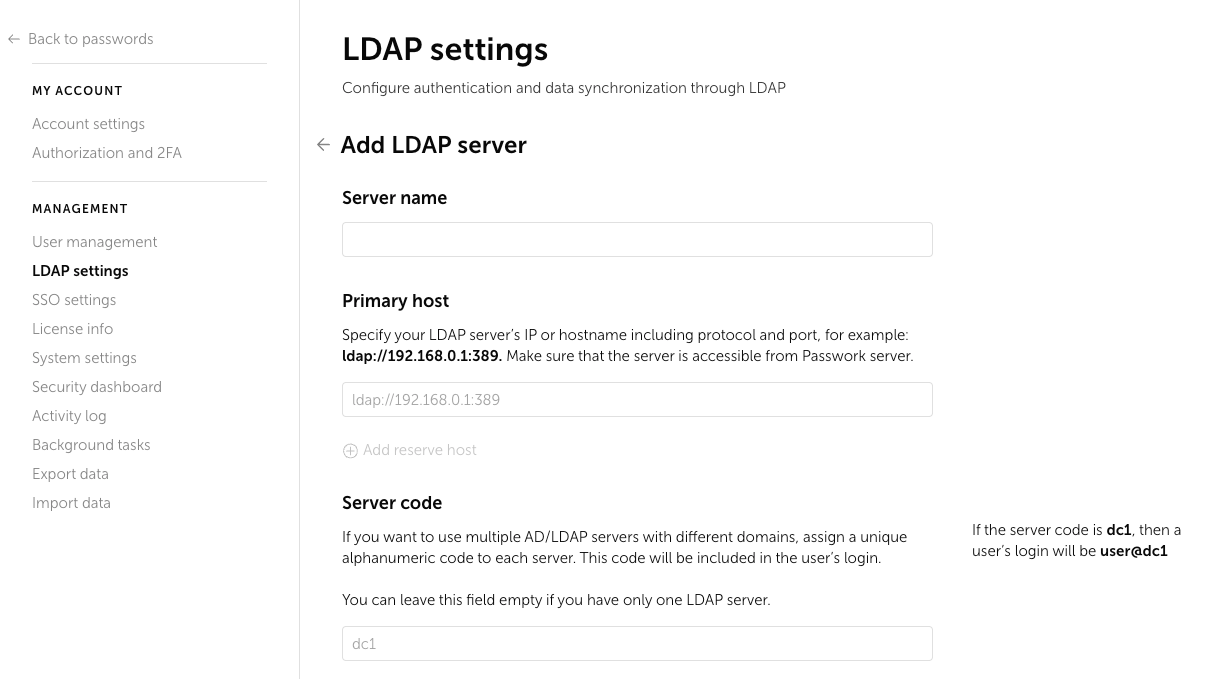Click the Server name input field
This screenshot has width=1210, height=679.
point(637,239)
